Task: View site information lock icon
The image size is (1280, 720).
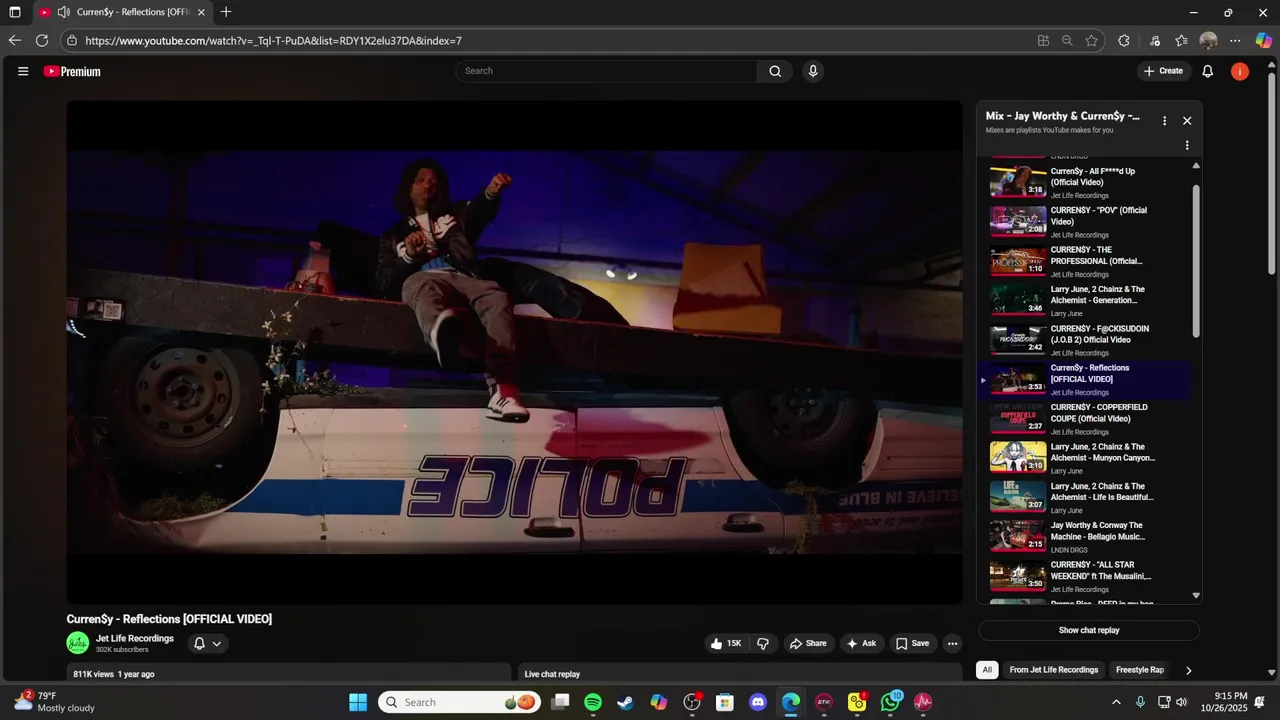Action: click(71, 41)
